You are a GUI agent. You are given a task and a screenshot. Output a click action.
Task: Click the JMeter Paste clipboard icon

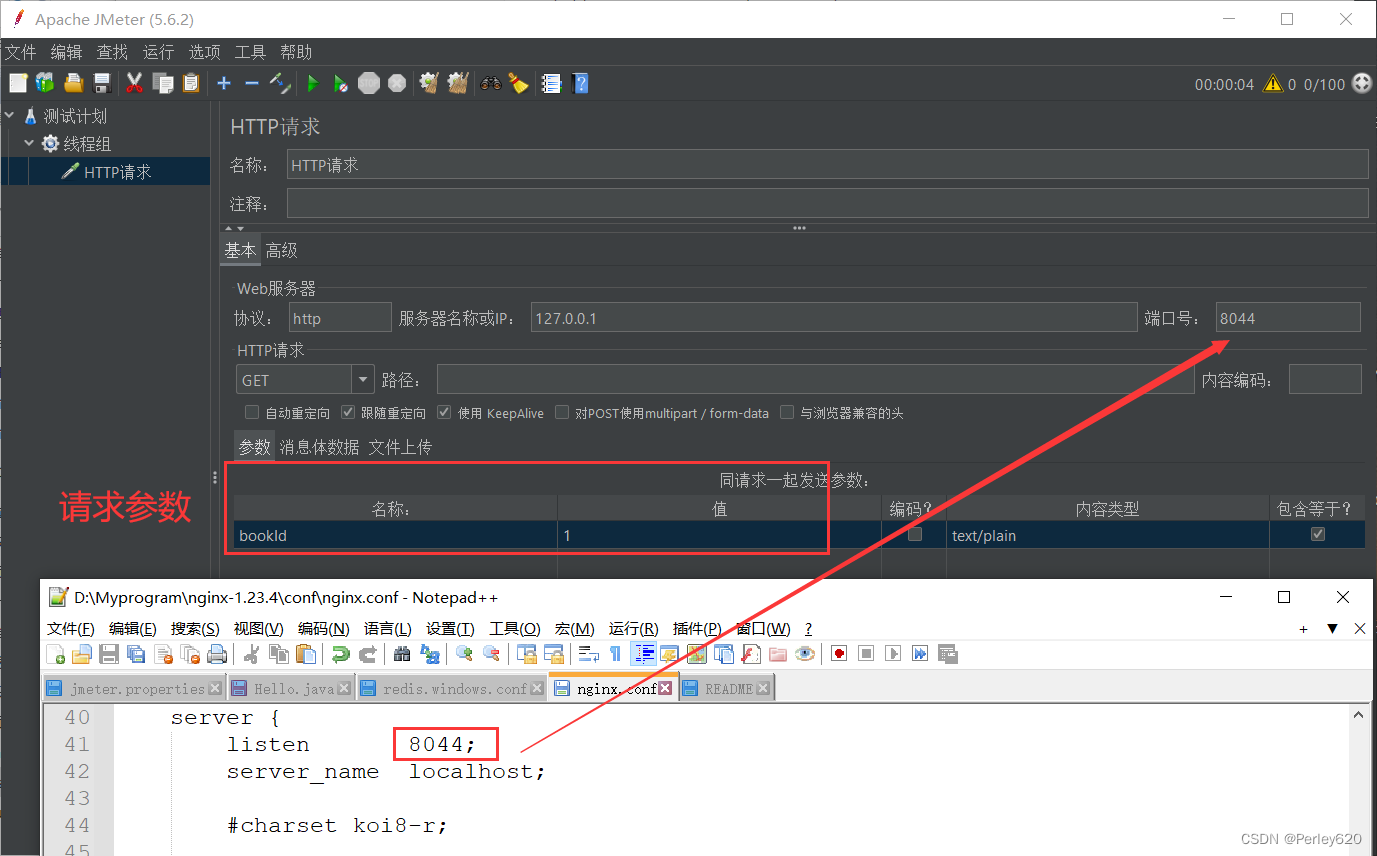click(x=190, y=84)
